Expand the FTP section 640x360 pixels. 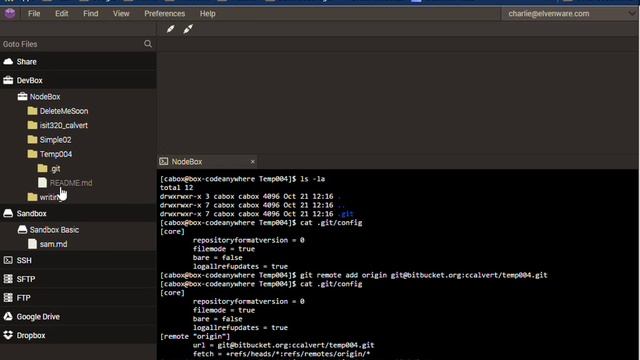click(x=23, y=298)
